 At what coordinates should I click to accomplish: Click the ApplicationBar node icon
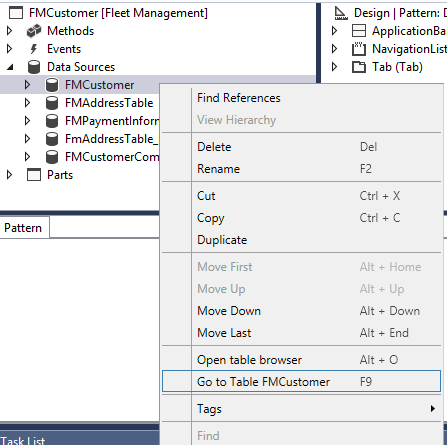point(359,31)
